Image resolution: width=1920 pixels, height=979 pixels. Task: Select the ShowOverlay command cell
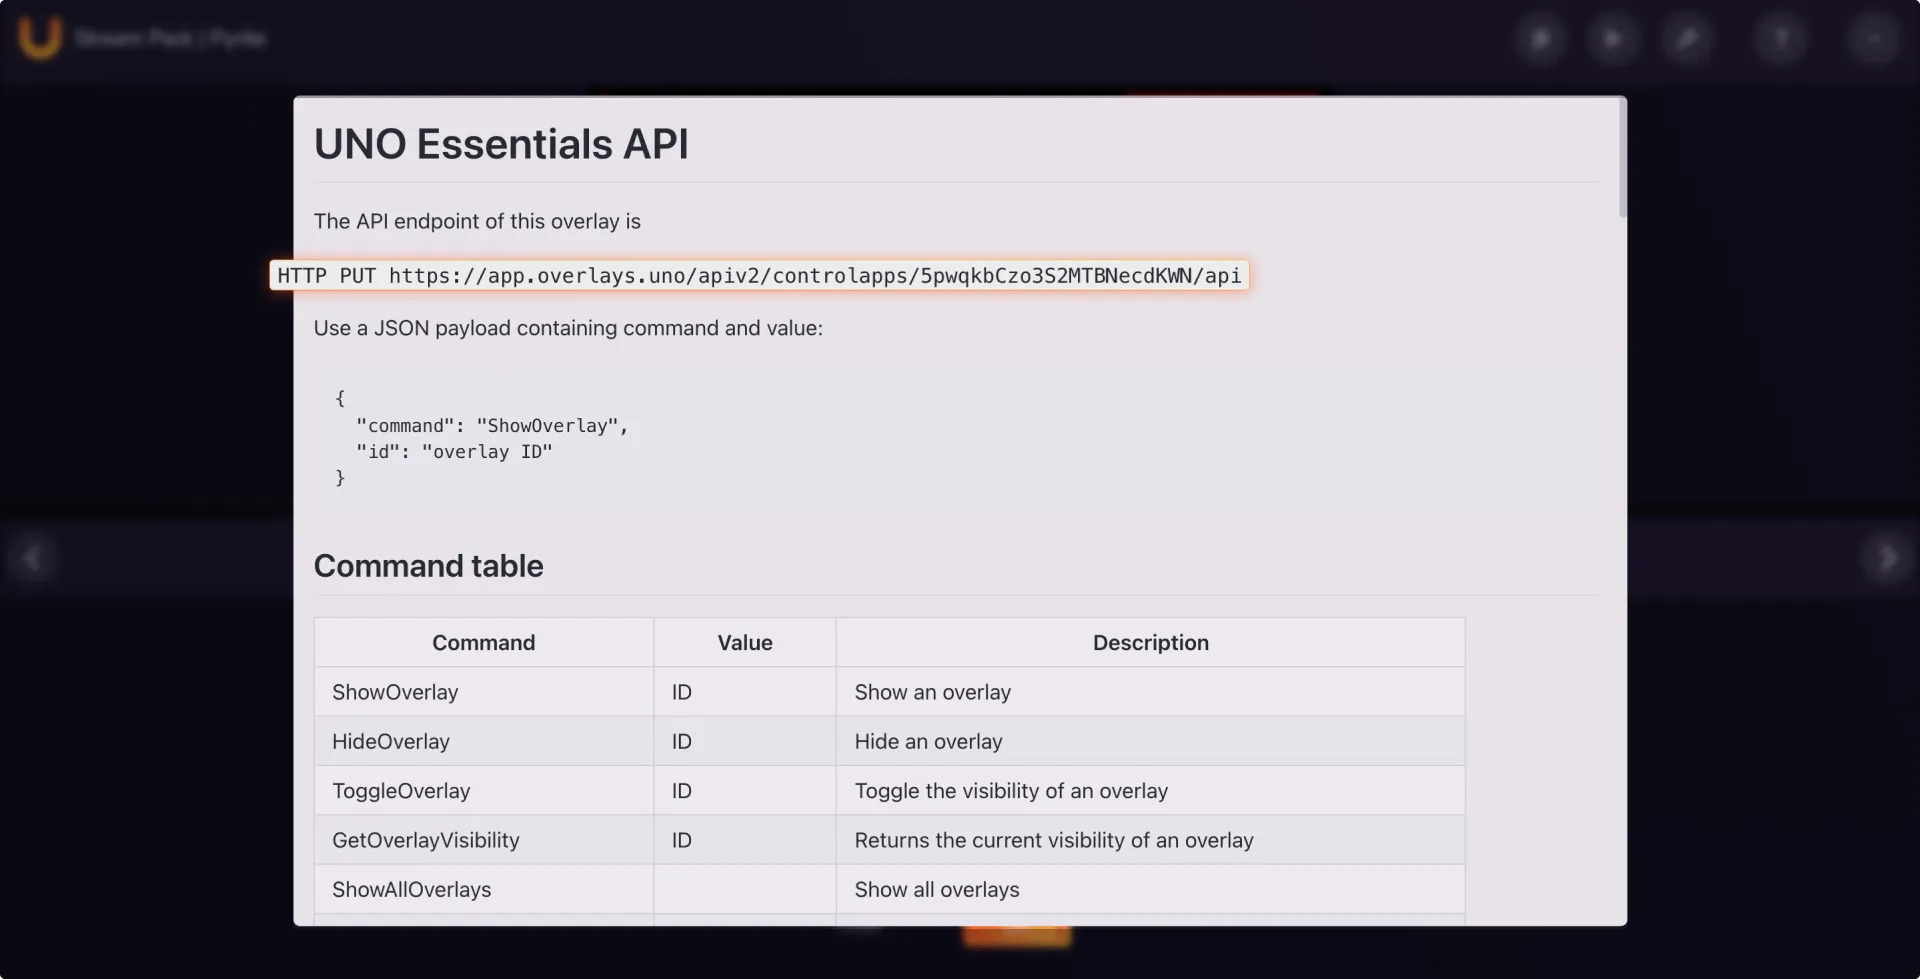pyautogui.click(x=484, y=692)
